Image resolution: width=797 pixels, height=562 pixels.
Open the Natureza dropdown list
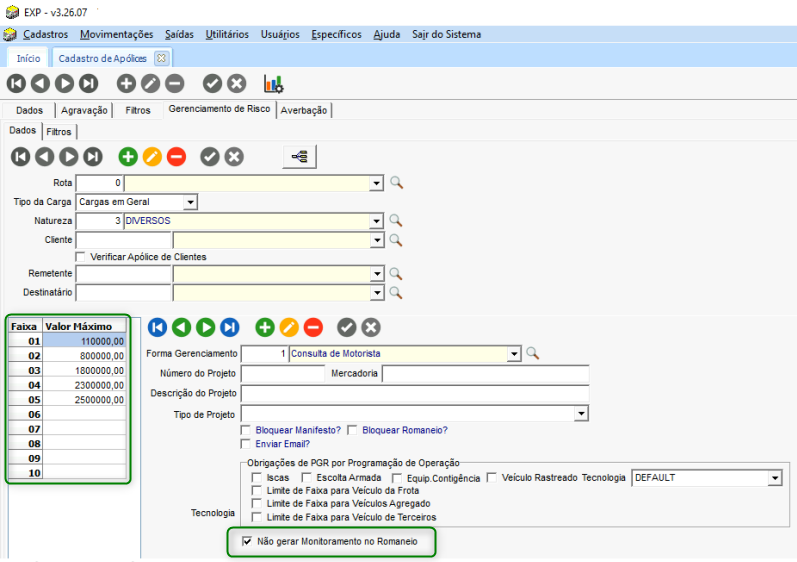tap(376, 221)
